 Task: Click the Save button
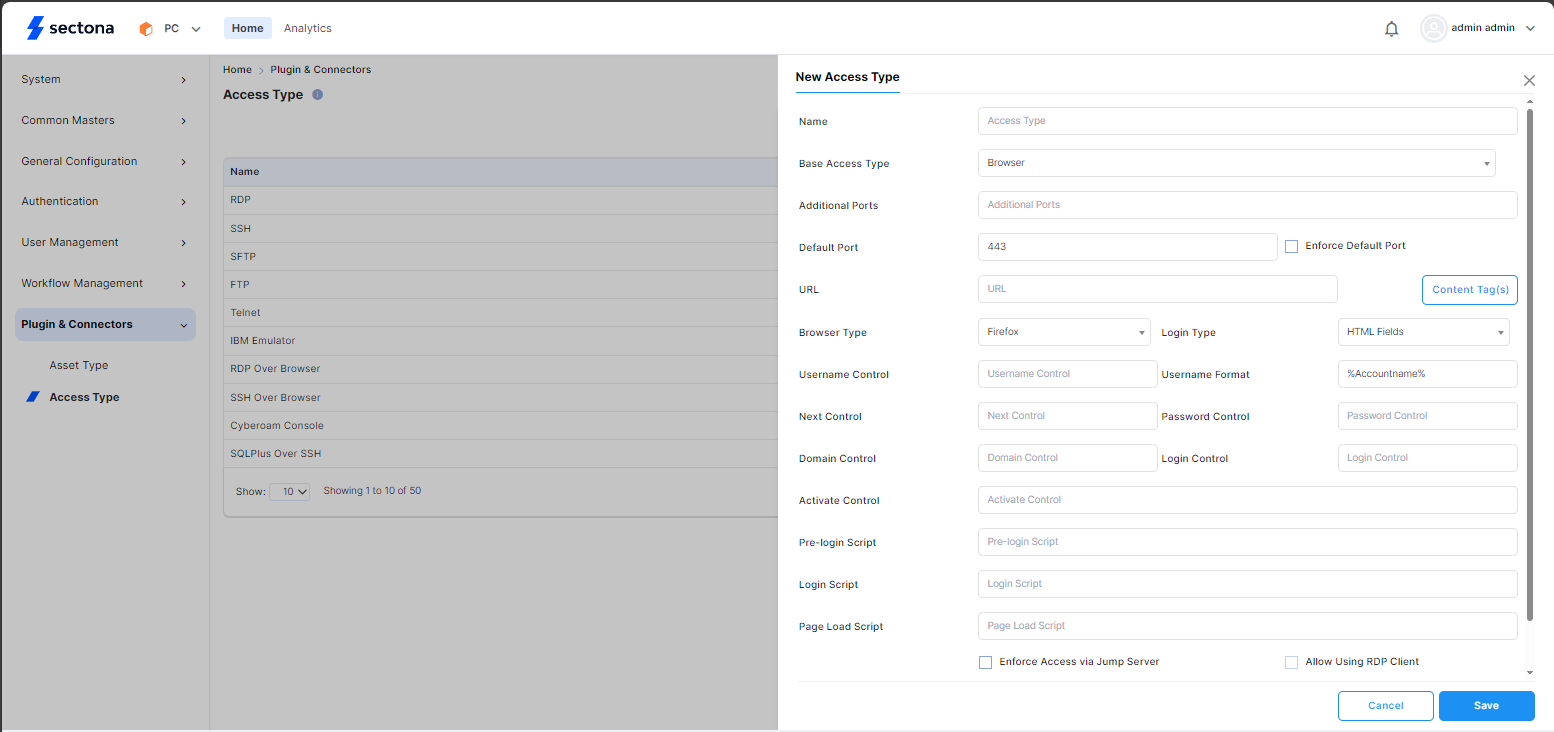[1486, 706]
